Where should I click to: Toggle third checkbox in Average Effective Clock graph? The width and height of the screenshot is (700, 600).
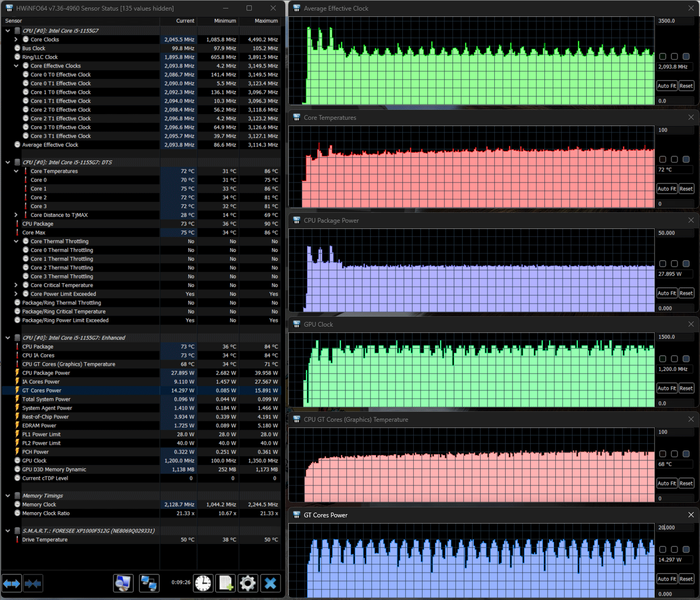[x=686, y=56]
